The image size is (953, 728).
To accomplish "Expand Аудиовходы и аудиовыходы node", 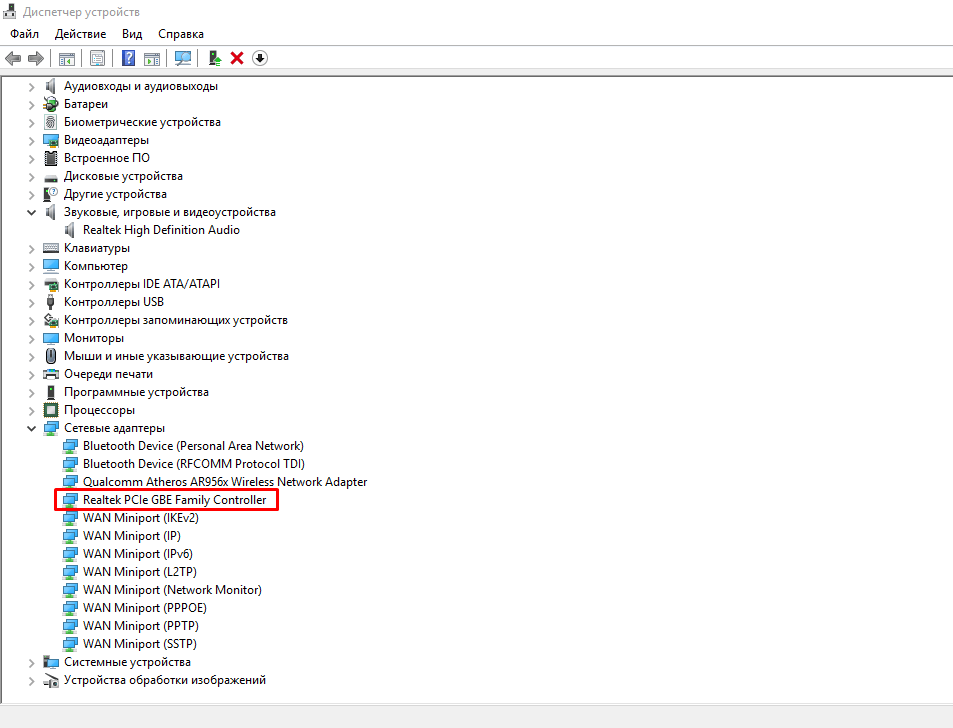I will click(32, 87).
